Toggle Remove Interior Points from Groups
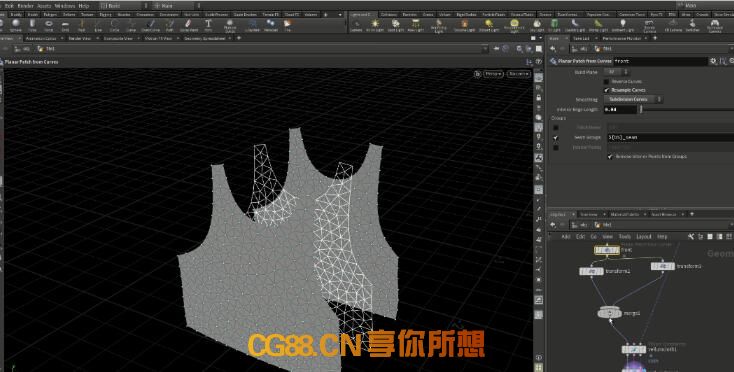The height and width of the screenshot is (372, 734). click(609, 156)
